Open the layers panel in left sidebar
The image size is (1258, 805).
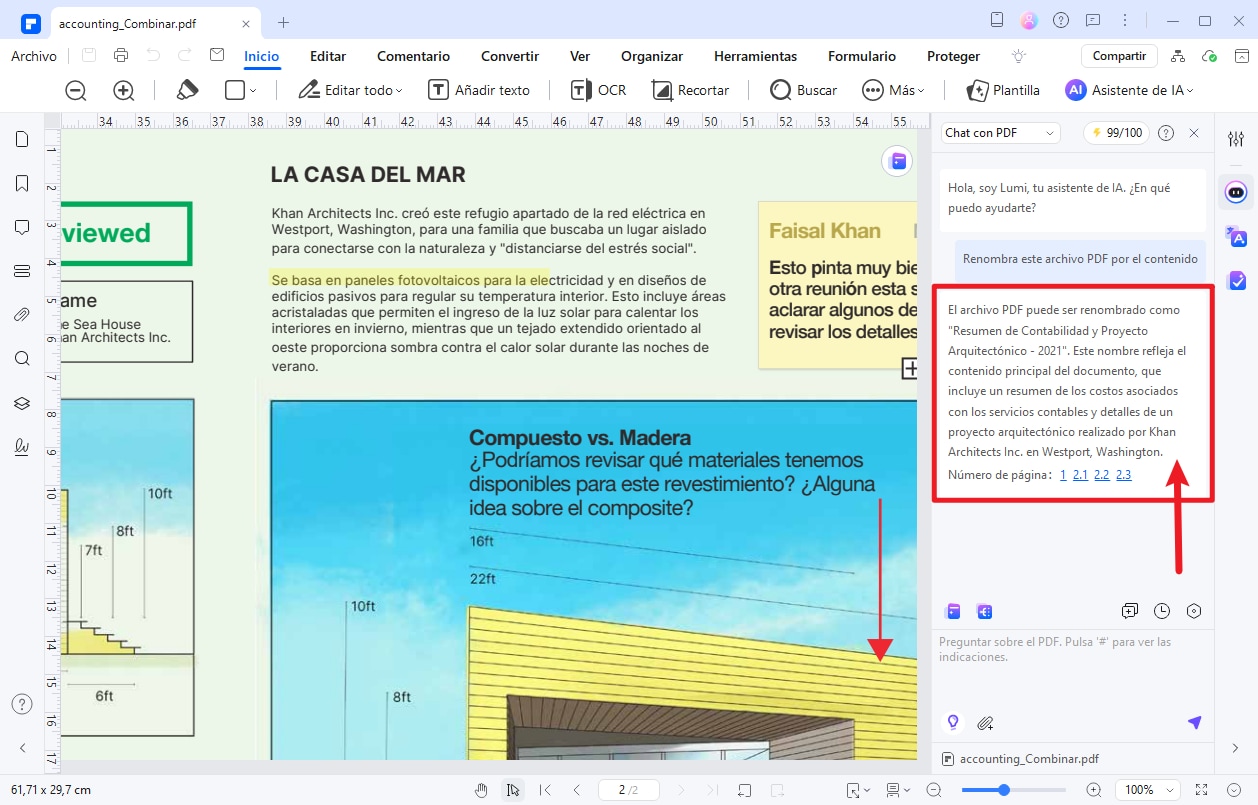coord(22,403)
